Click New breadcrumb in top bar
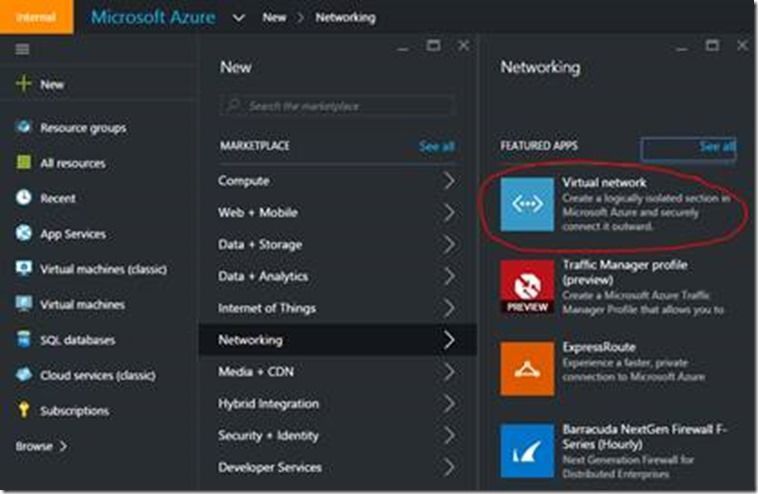The image size is (758, 494). 274,17
